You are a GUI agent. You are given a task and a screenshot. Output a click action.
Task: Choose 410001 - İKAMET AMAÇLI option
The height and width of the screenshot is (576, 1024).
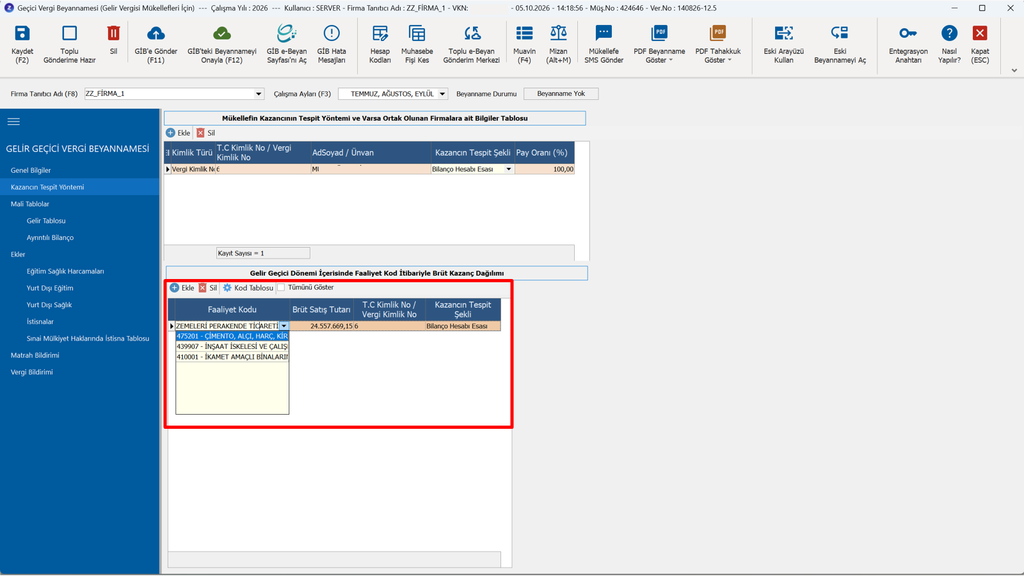click(x=232, y=357)
